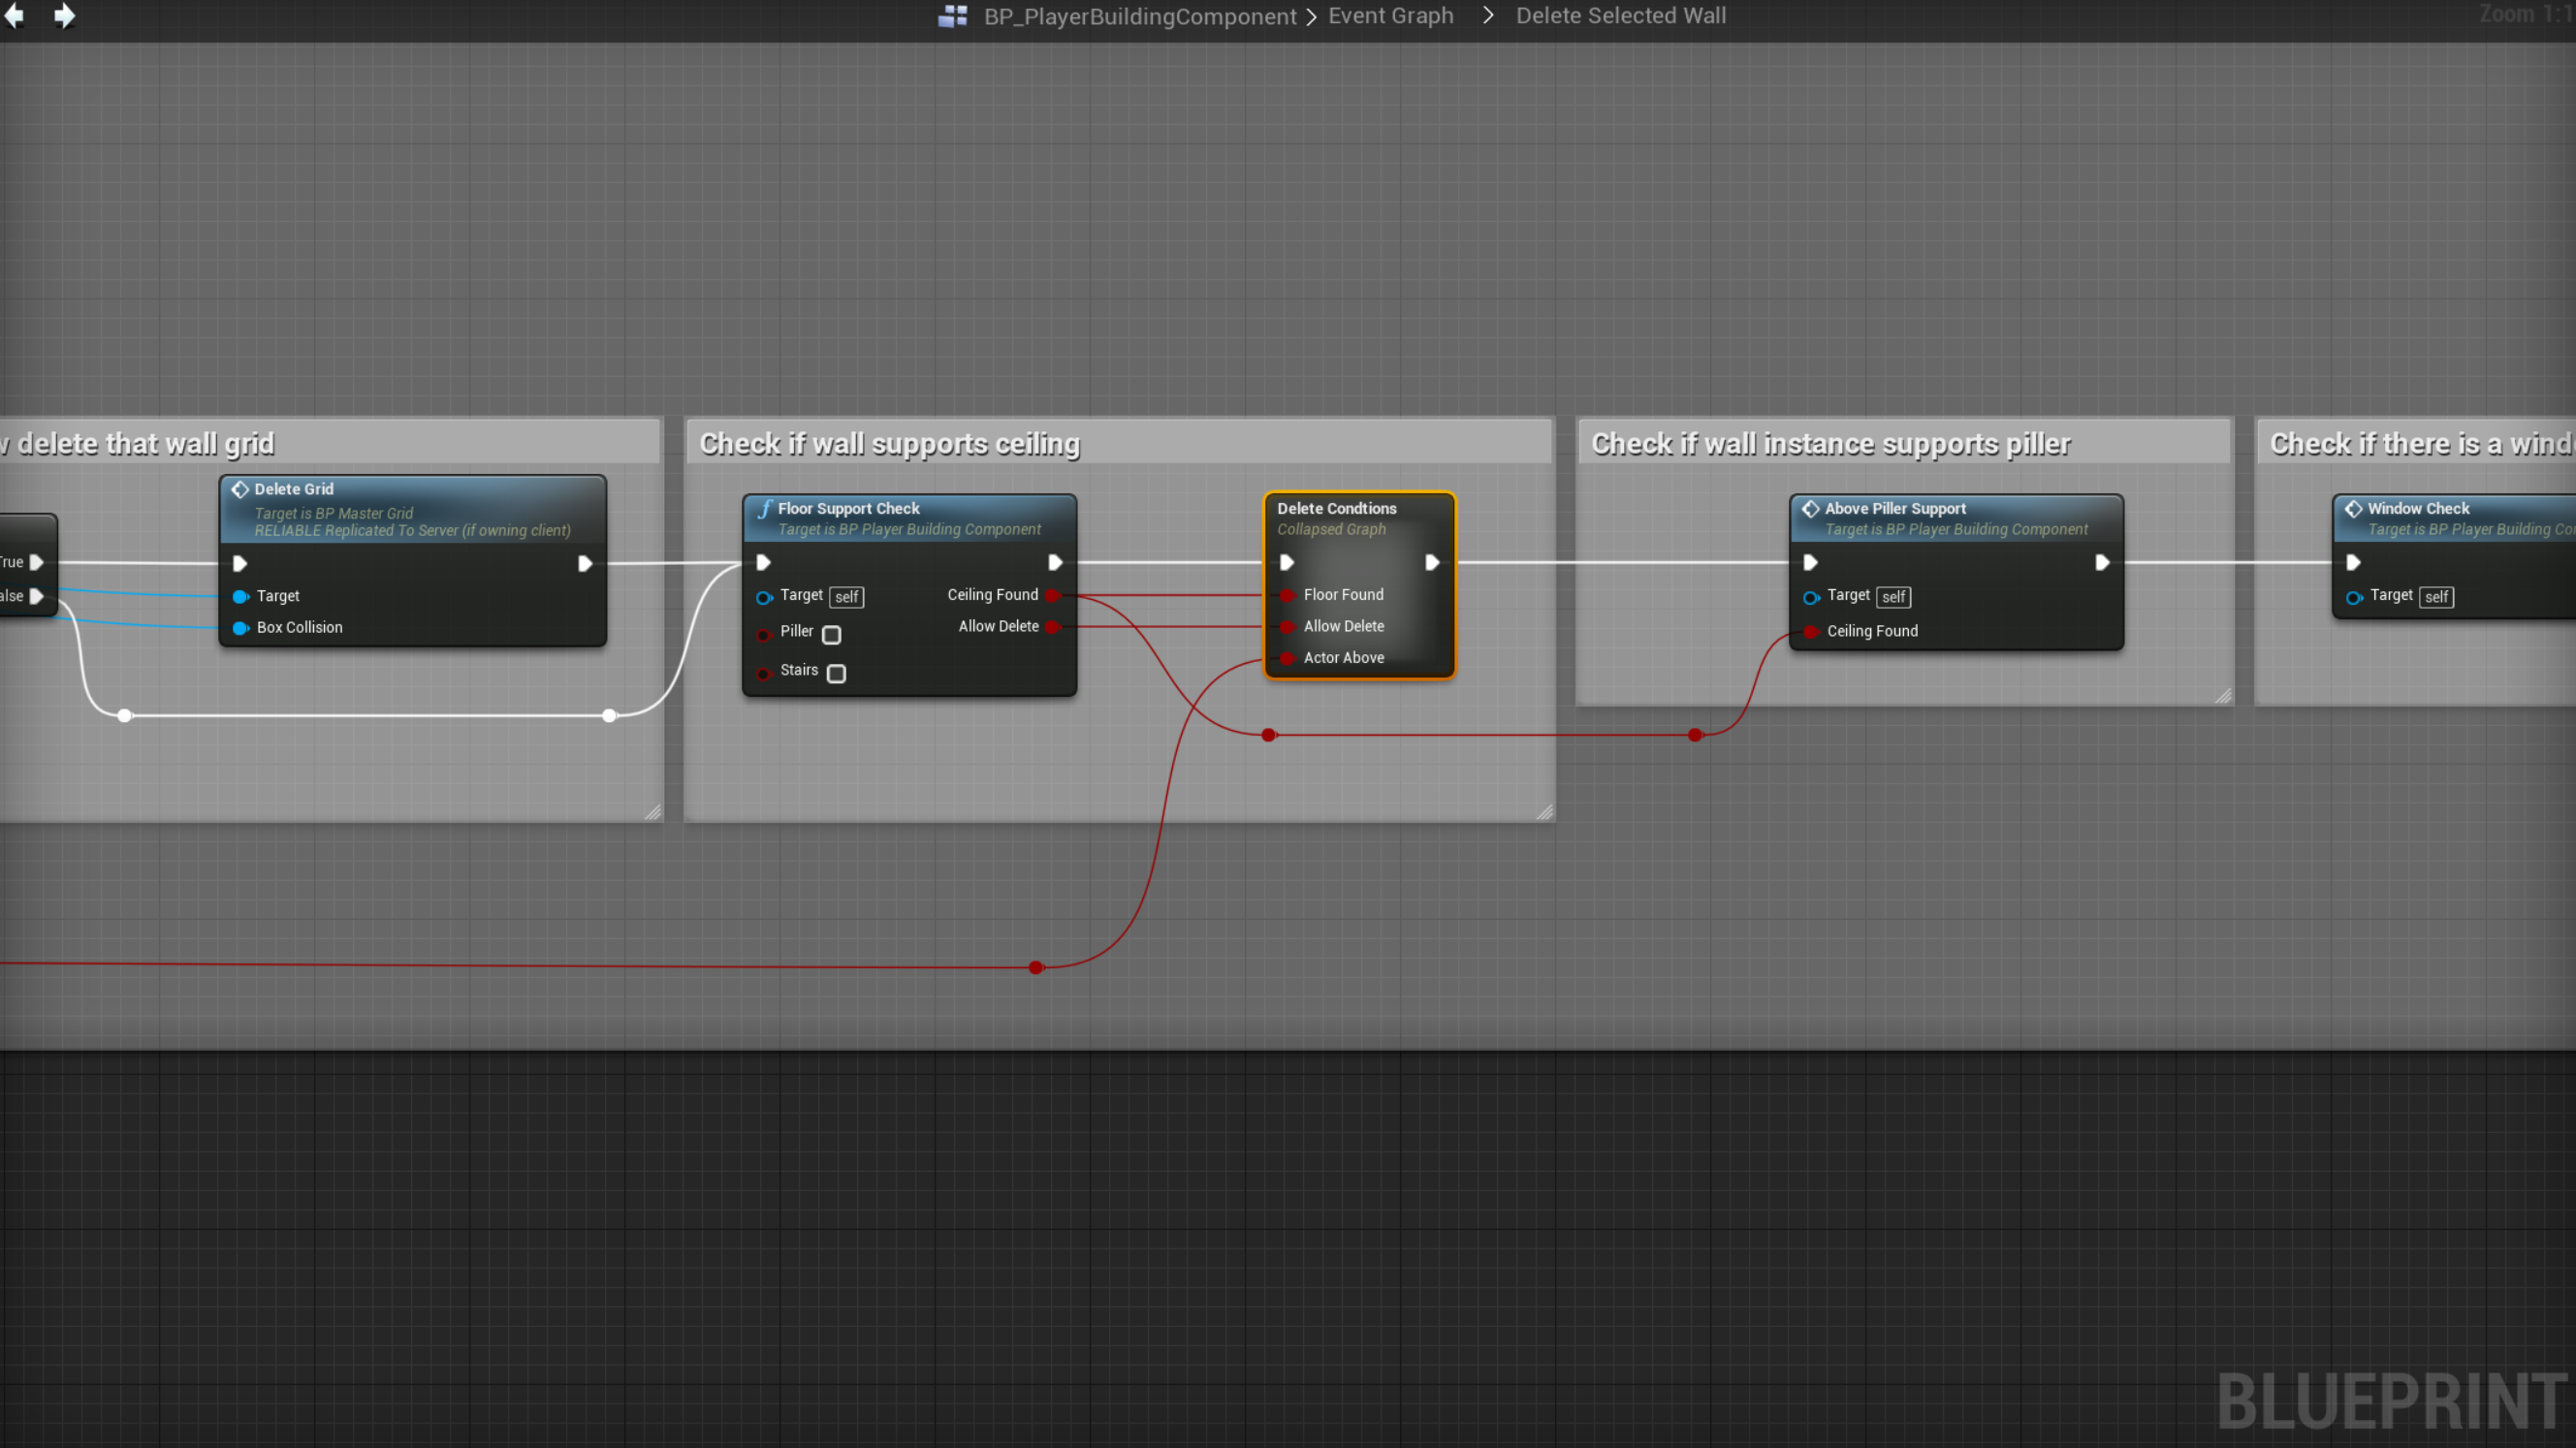
Task: Click the forward navigation arrow
Action: click(64, 16)
